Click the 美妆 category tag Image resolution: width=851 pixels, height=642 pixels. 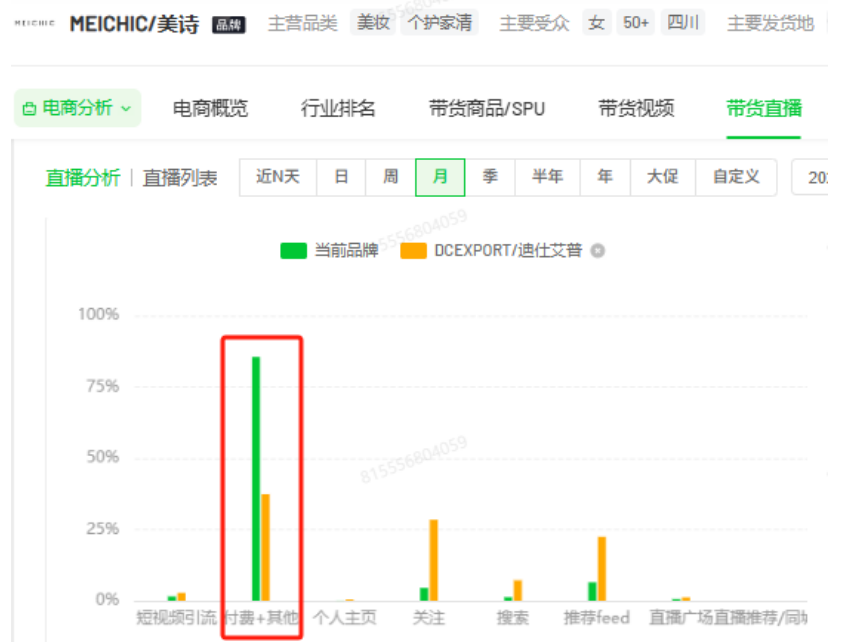373,23
